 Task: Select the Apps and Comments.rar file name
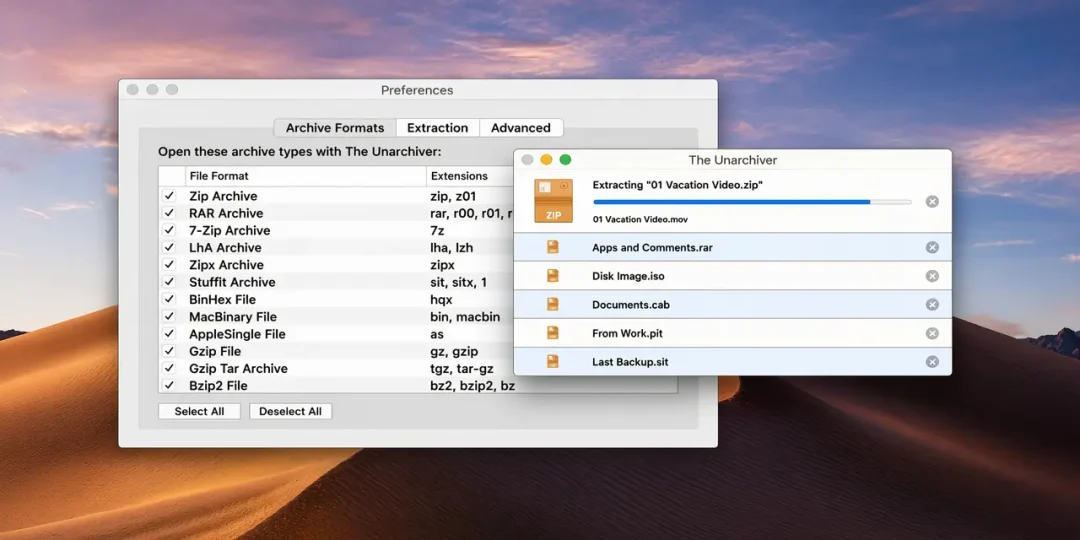tap(652, 247)
